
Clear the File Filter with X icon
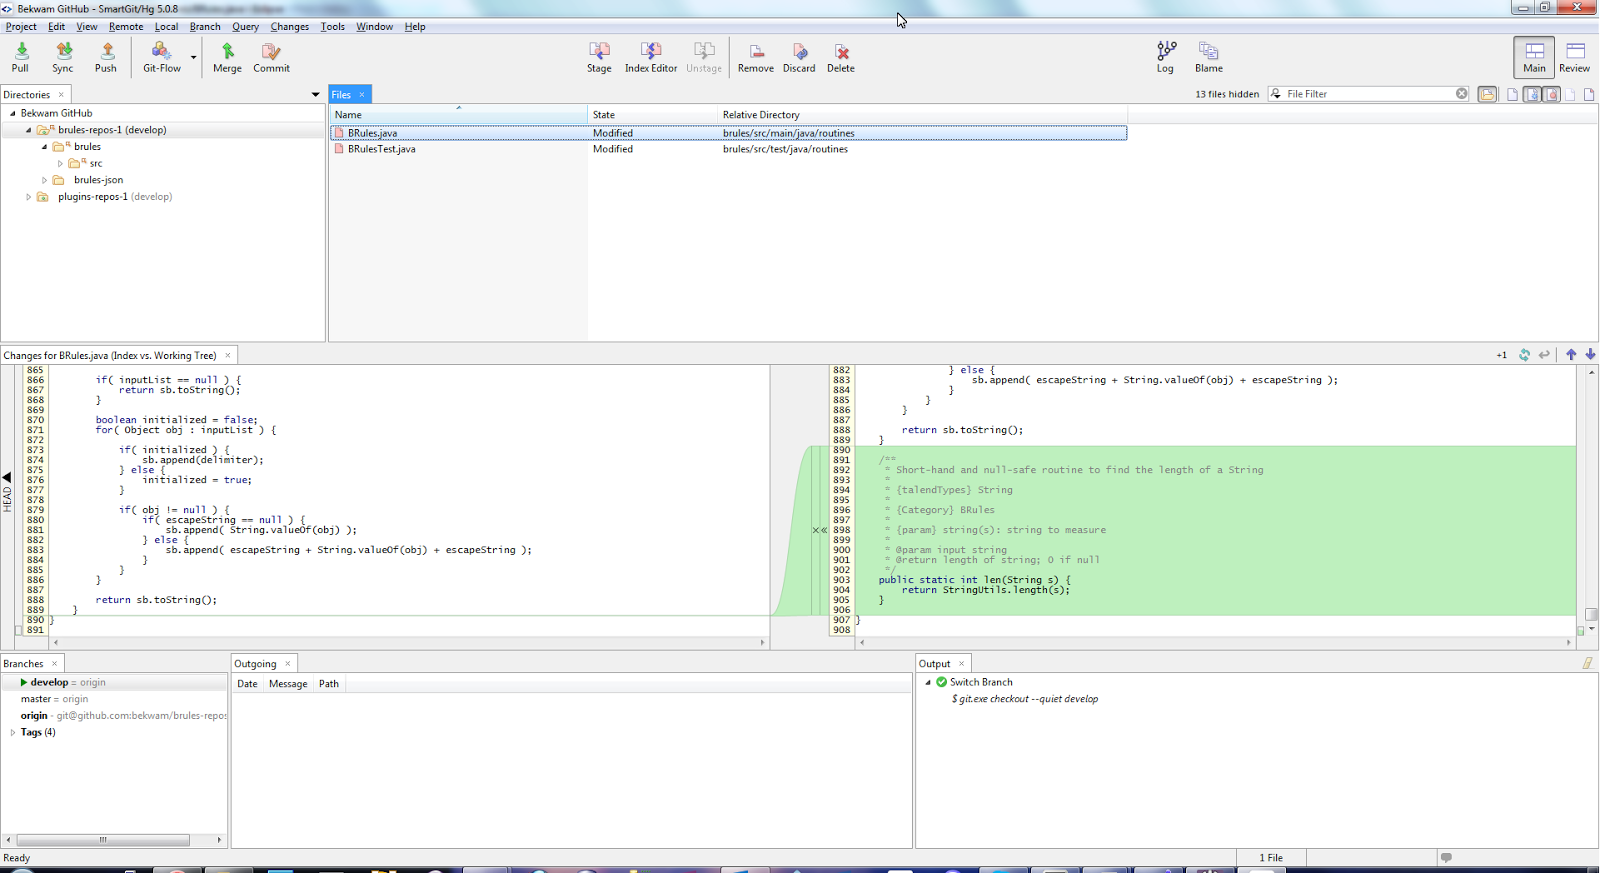pos(1462,94)
